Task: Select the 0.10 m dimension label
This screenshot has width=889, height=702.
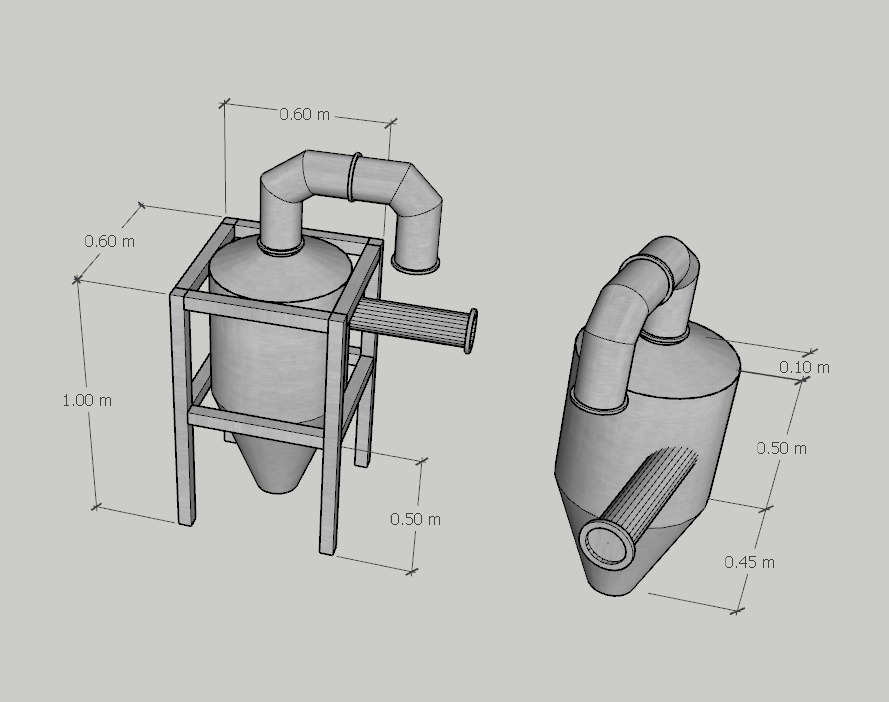Action: point(804,367)
